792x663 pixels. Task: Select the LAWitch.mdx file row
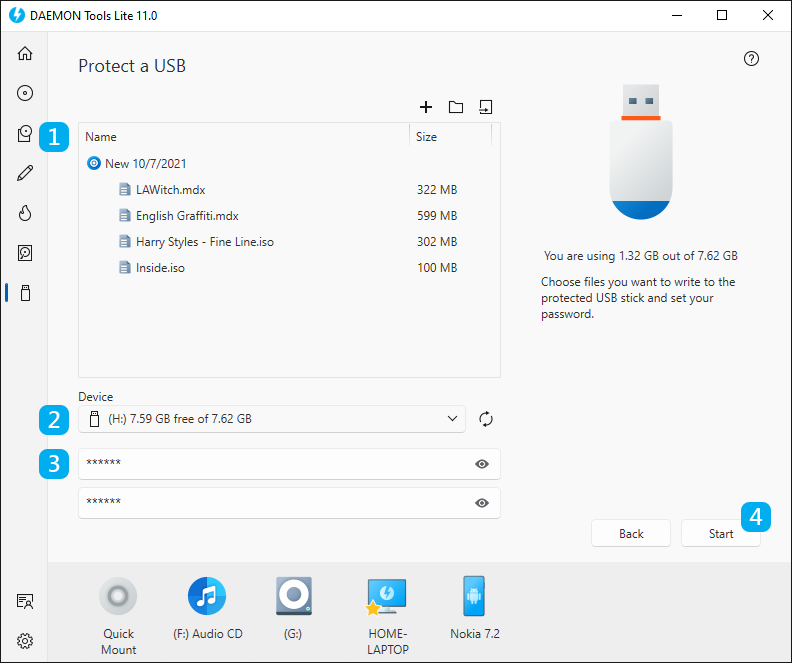289,189
